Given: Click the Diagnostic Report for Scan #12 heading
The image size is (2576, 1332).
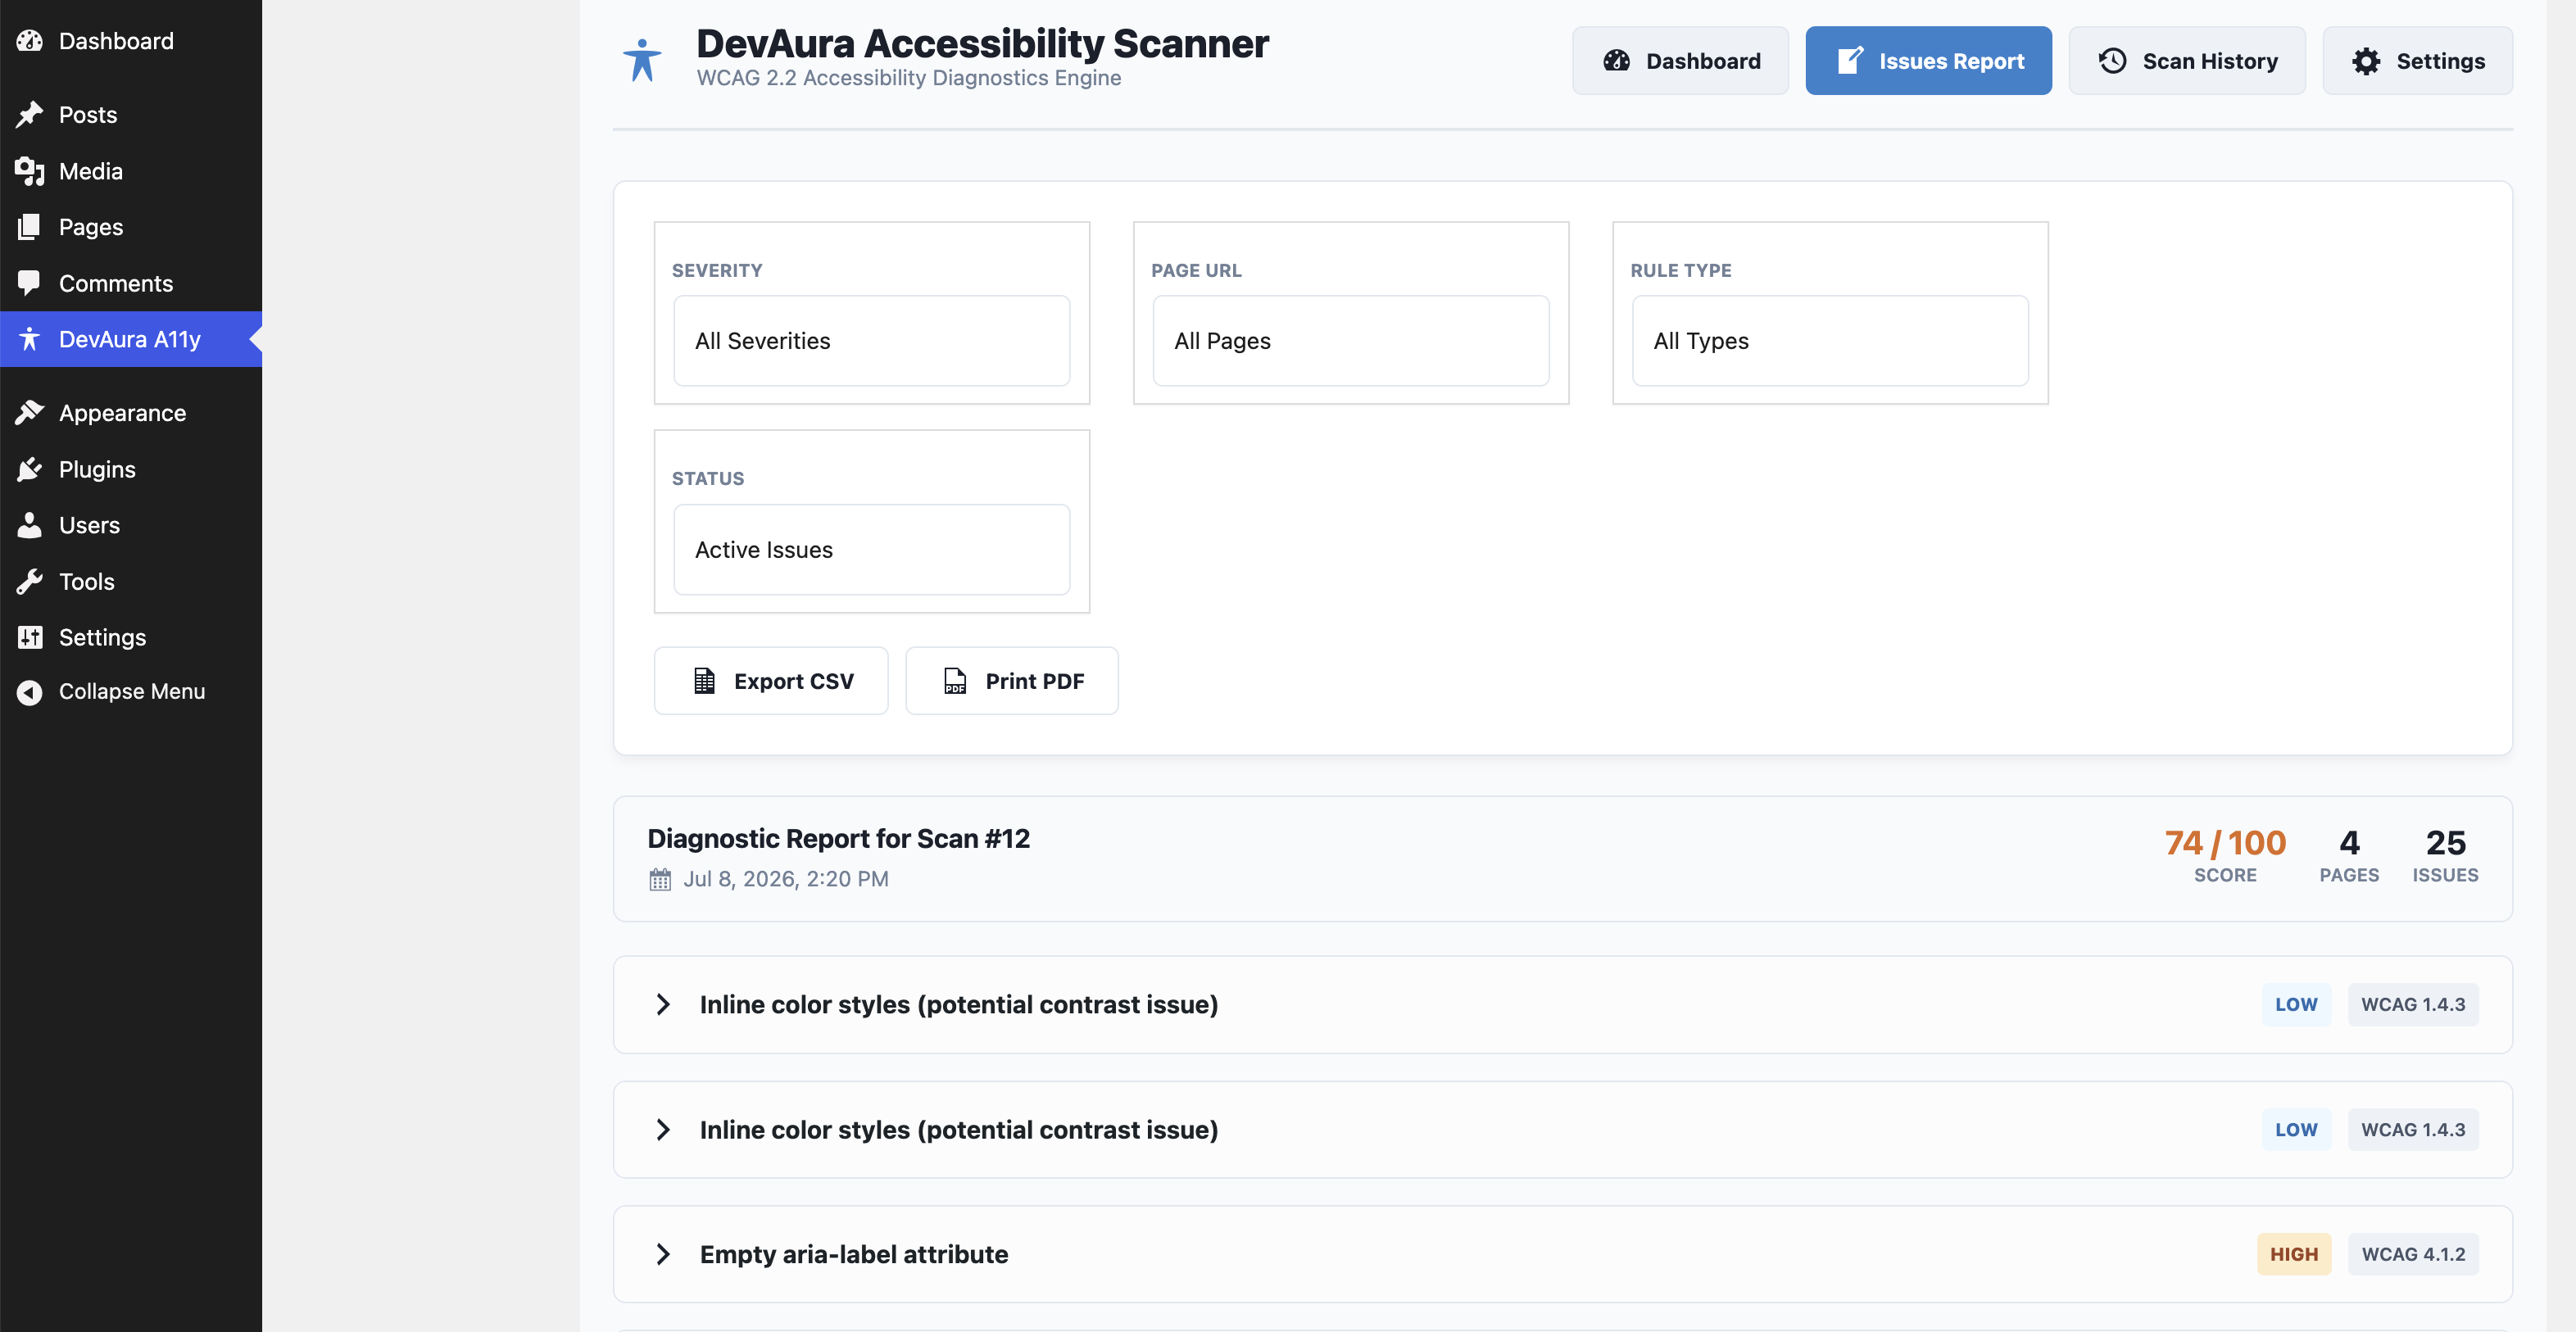Looking at the screenshot, I should click(x=838, y=838).
